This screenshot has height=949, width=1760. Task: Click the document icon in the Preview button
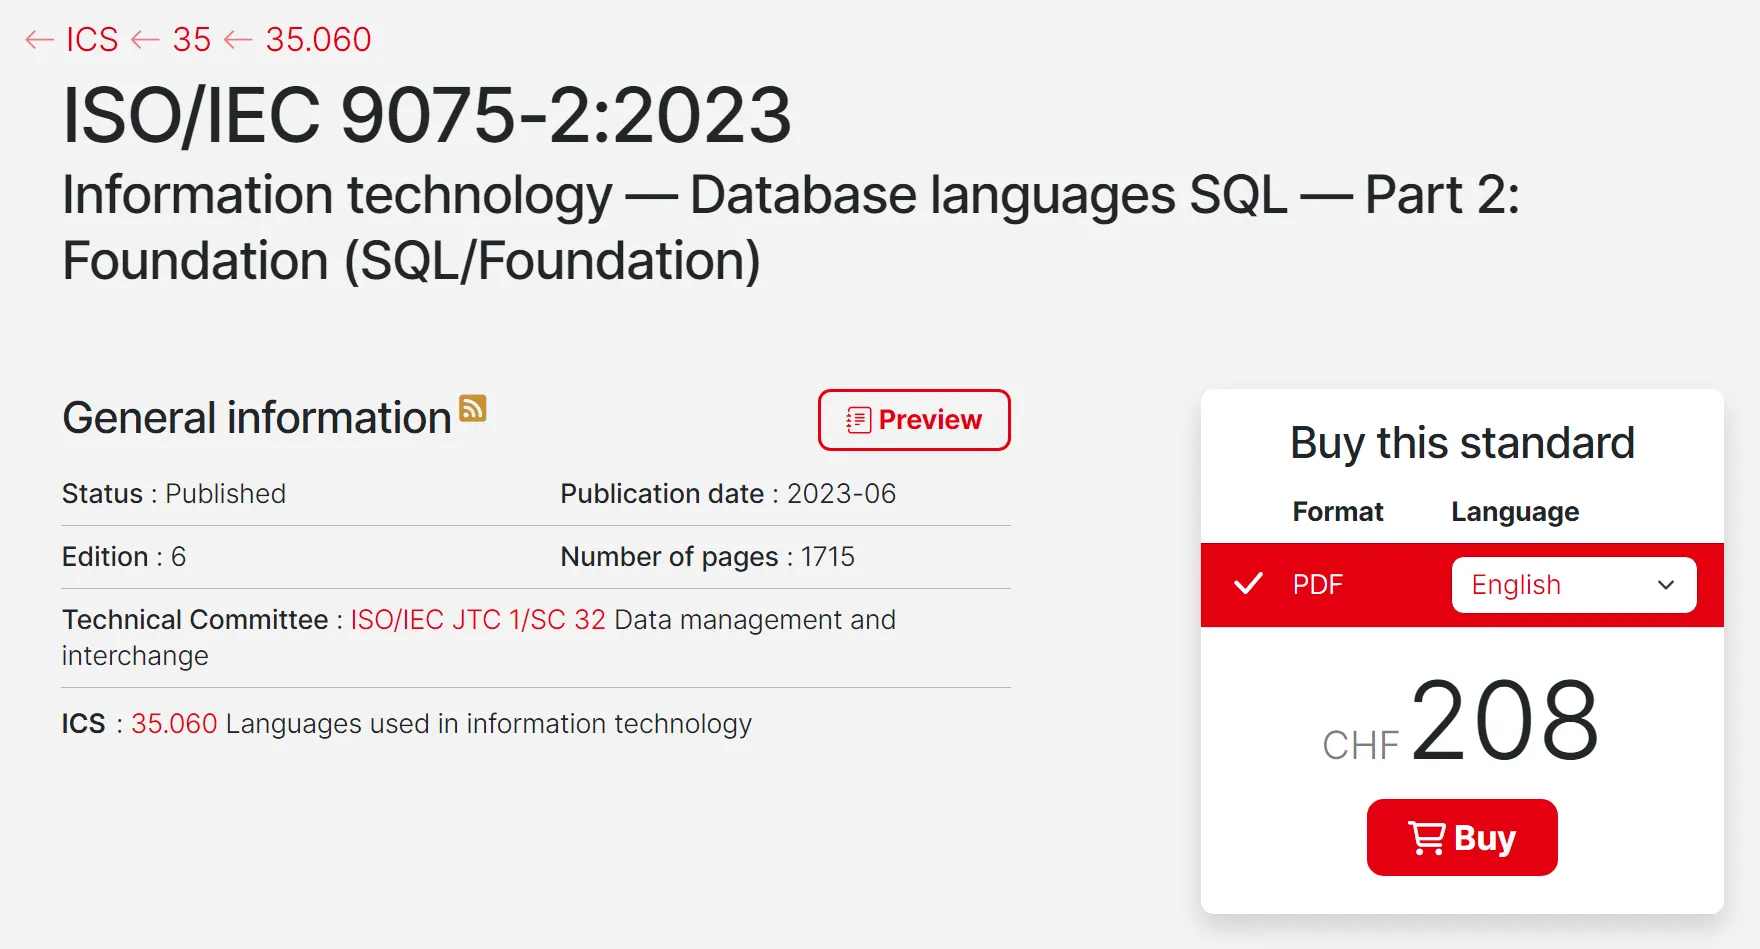858,420
